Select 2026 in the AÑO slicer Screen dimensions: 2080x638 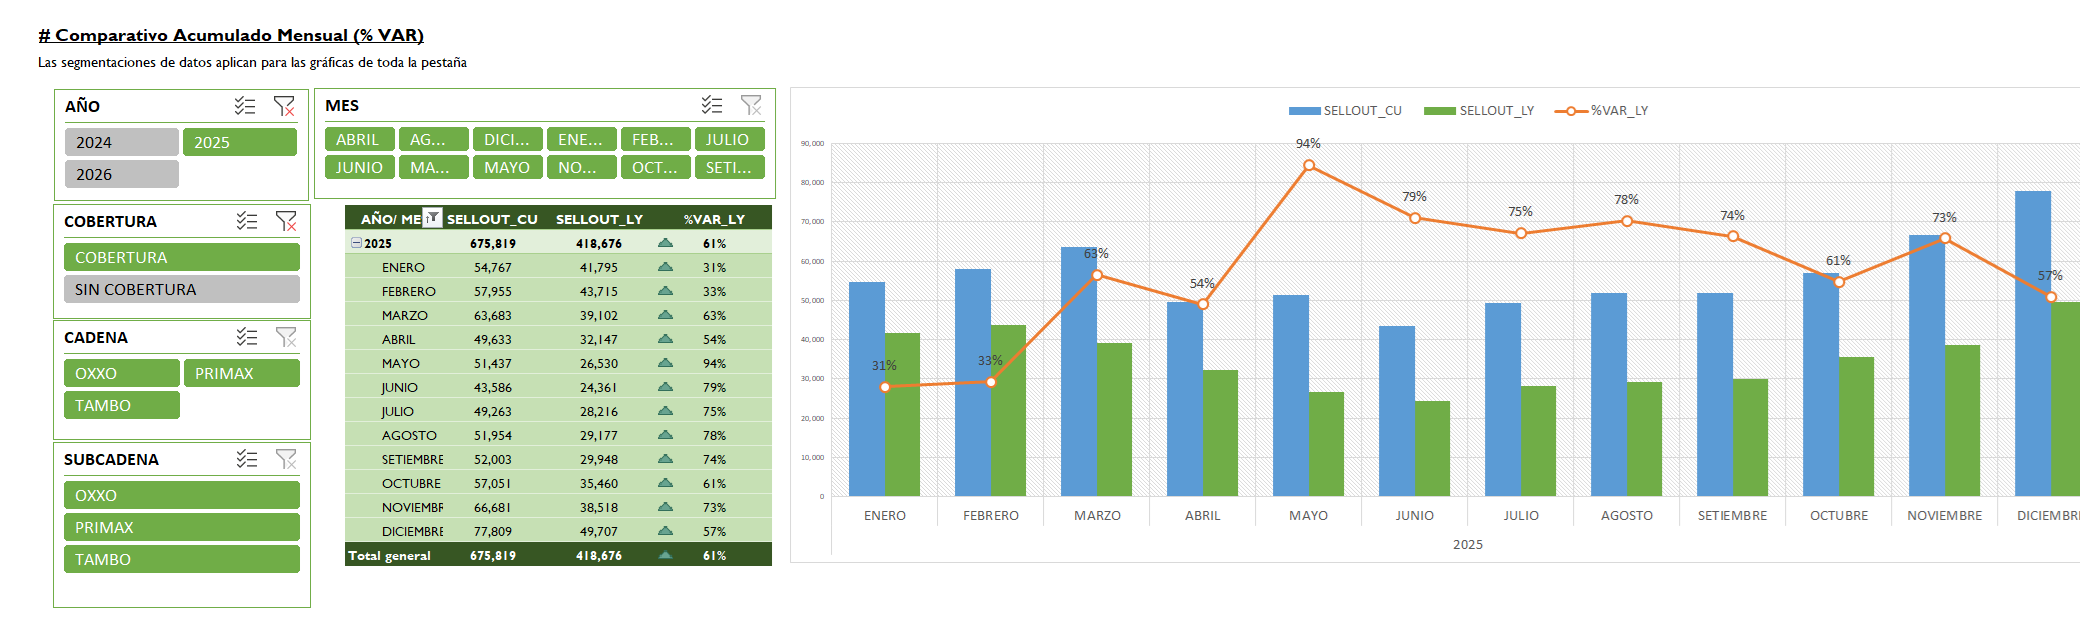pyautogui.click(x=121, y=174)
